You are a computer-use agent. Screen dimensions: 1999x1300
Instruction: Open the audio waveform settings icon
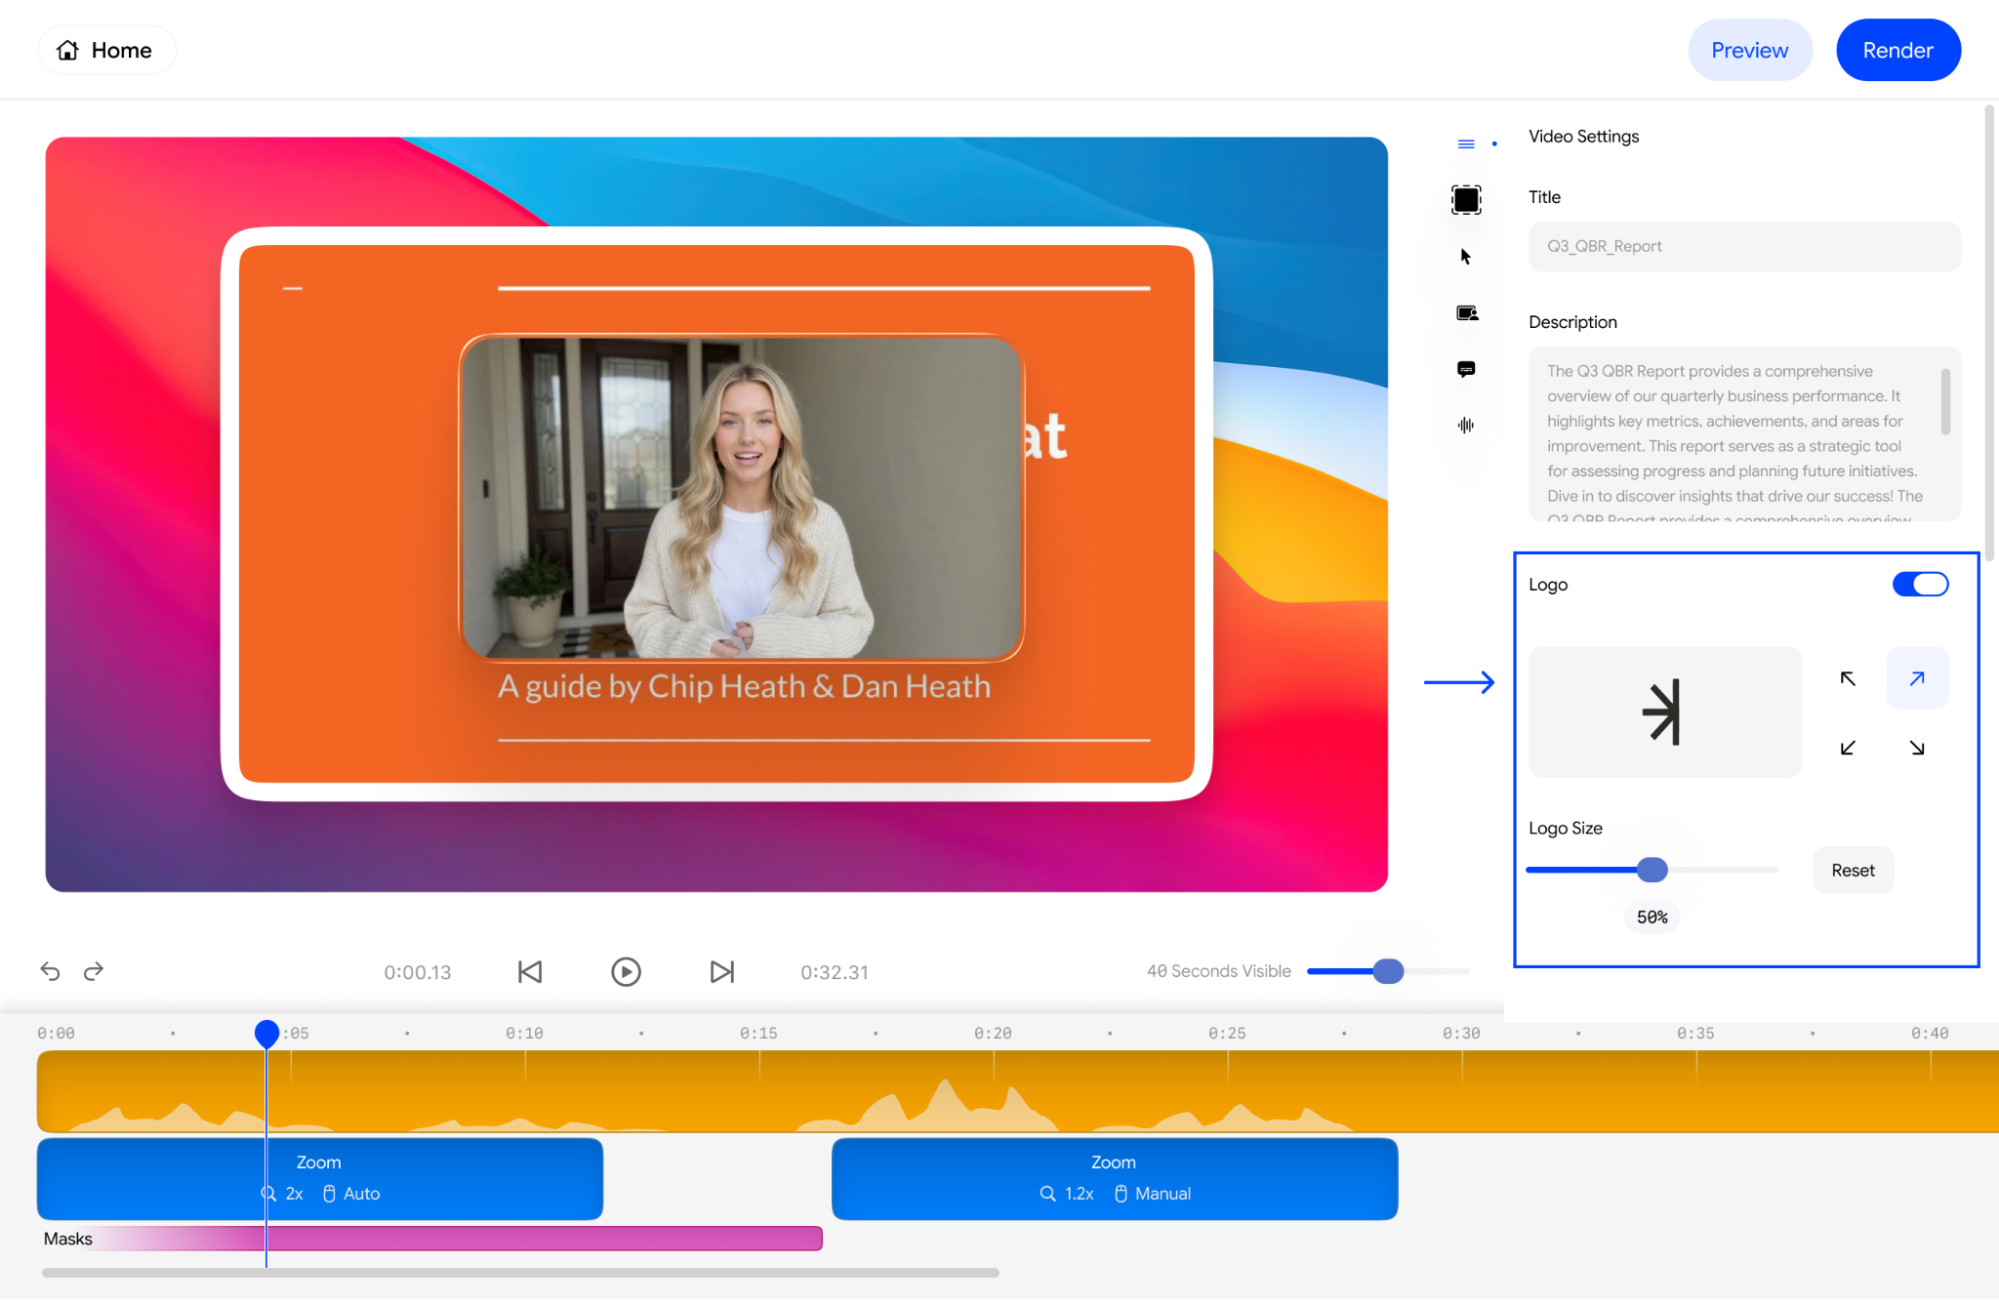coord(1466,425)
